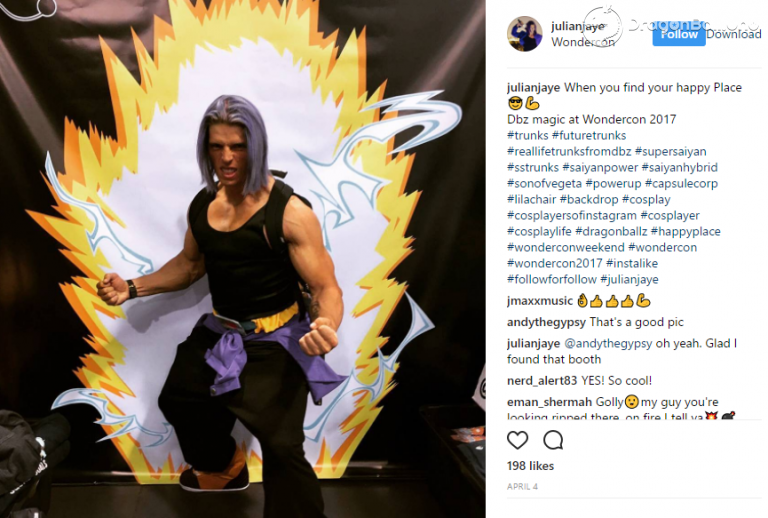Open the #supersaiyan hashtag

pos(671,151)
